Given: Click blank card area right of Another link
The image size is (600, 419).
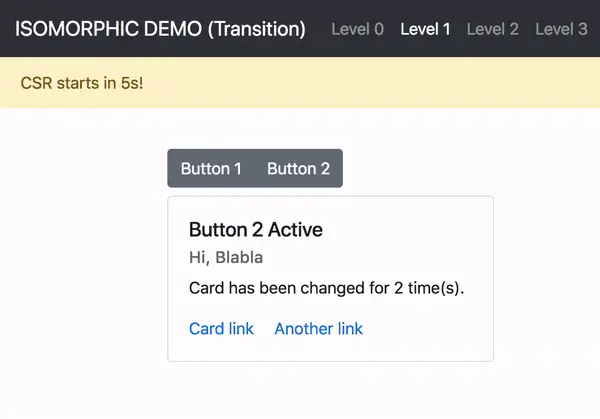Looking at the screenshot, I should (x=430, y=328).
